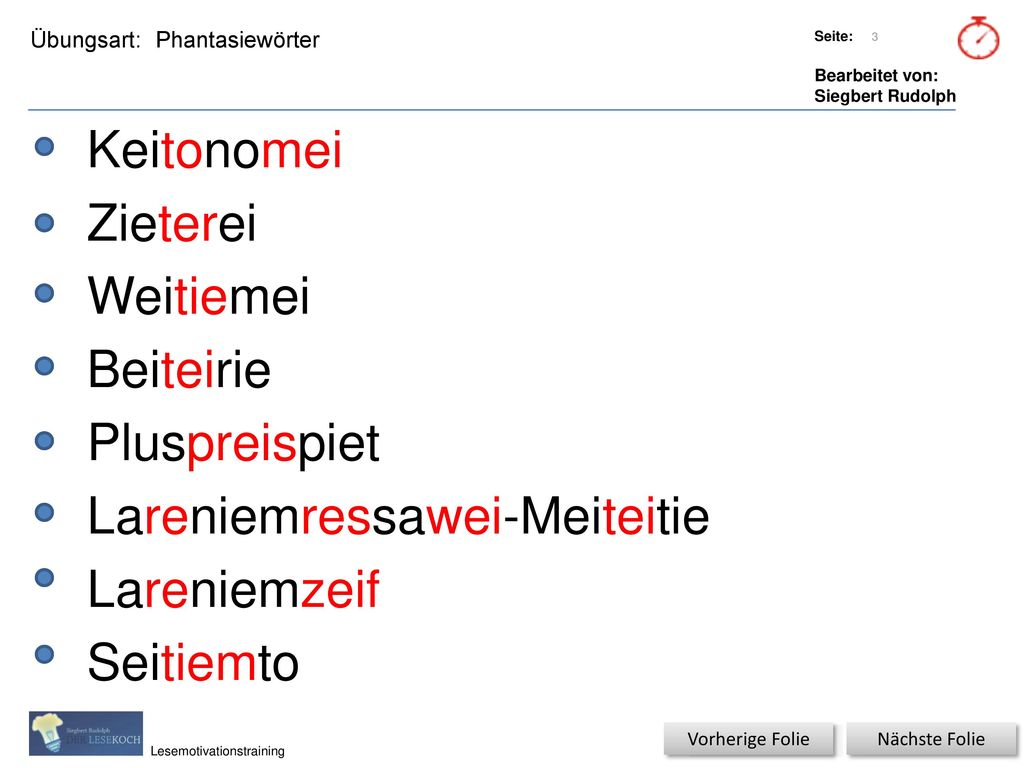Go to Nächste Folie
Viewport: 1024px width, 768px height.
pos(931,739)
